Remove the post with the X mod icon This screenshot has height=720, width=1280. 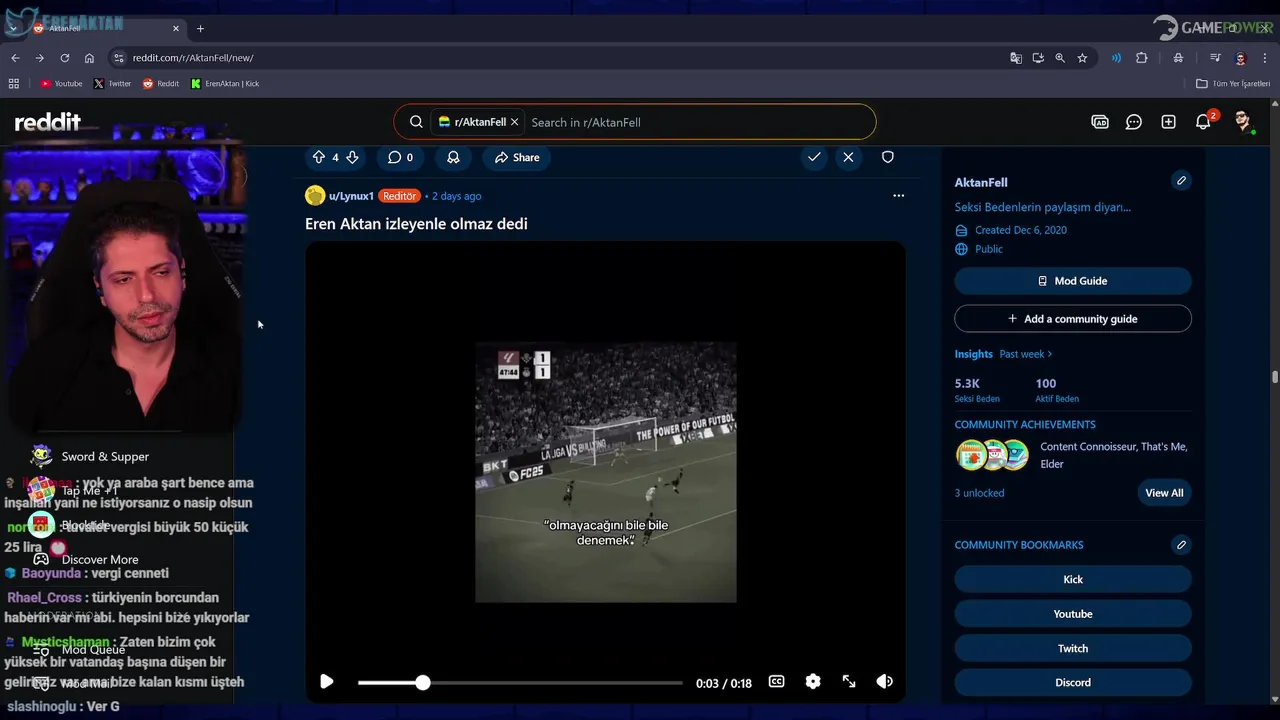(x=848, y=157)
